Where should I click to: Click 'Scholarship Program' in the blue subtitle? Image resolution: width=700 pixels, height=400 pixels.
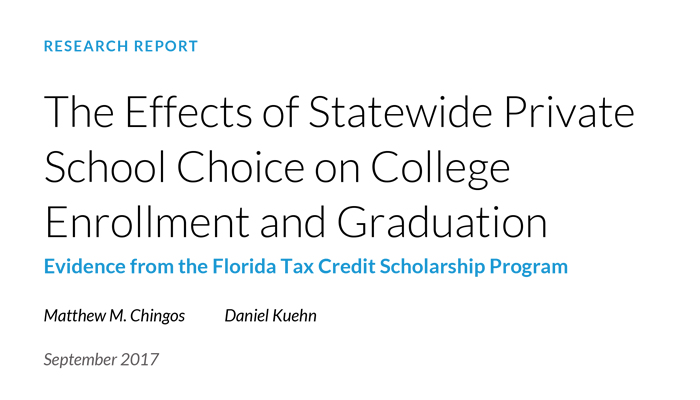click(474, 267)
